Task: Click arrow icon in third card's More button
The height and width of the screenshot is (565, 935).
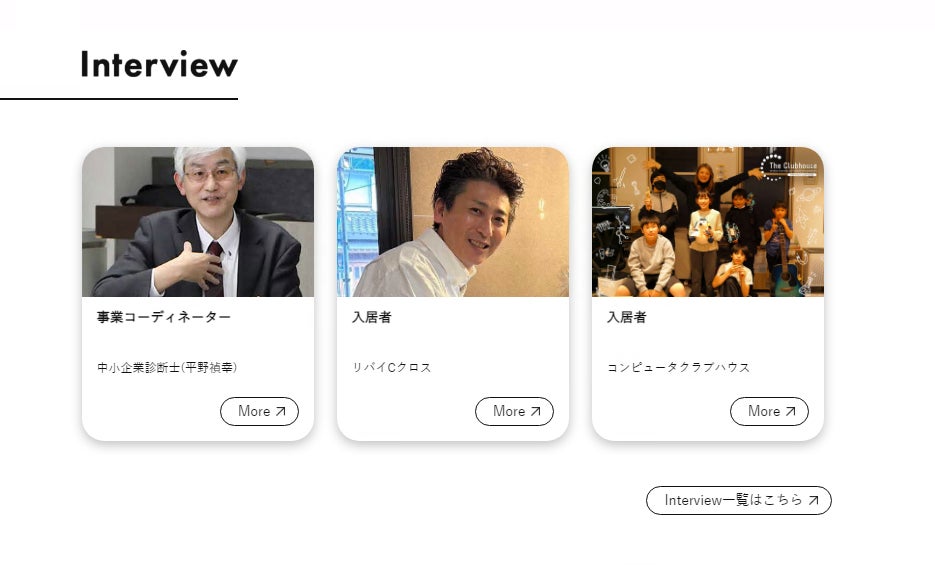Action: click(x=791, y=411)
